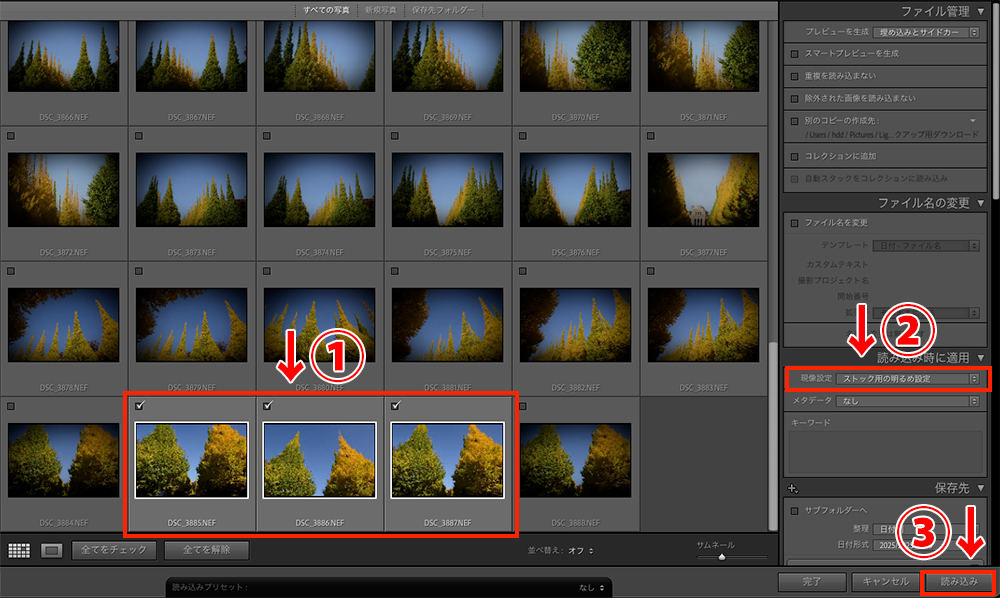Enable コレクションに追加 checkbox

794,156
